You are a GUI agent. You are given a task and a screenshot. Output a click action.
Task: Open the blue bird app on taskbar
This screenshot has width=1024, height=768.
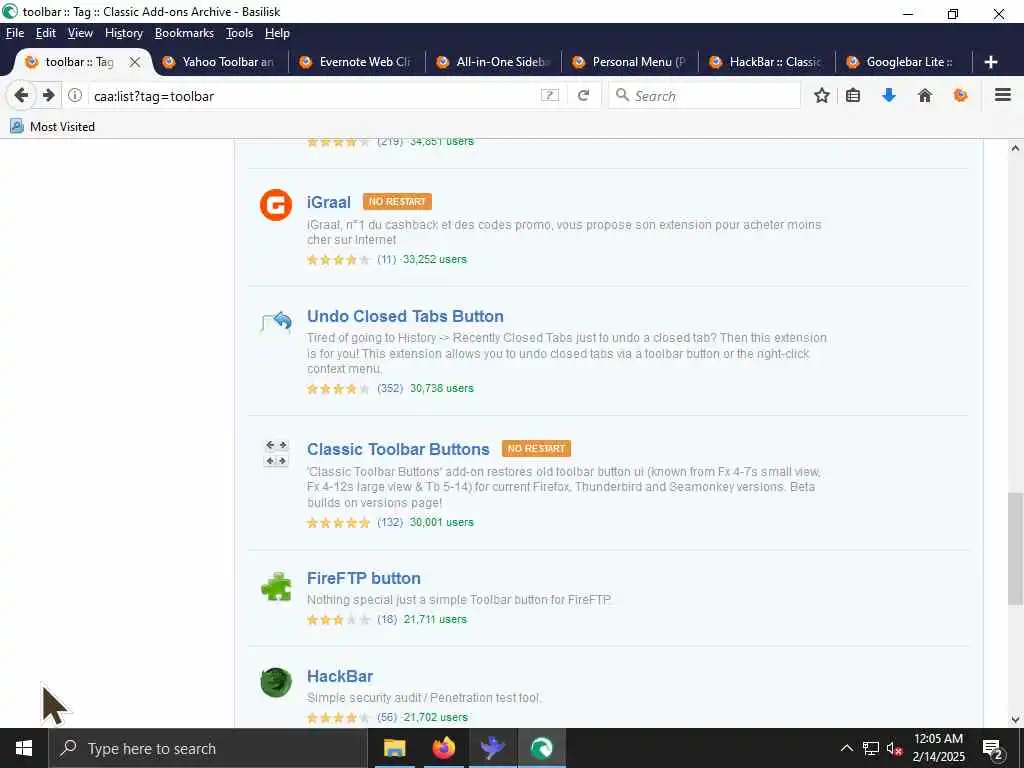click(x=492, y=748)
